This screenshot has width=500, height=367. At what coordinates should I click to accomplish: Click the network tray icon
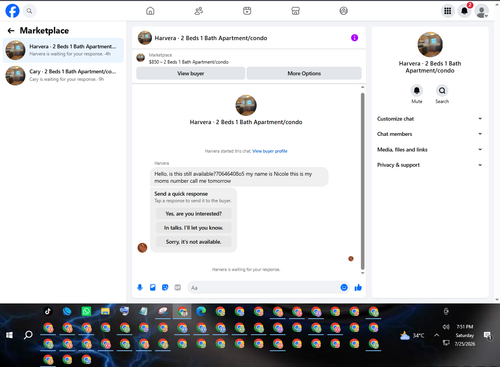point(446,343)
